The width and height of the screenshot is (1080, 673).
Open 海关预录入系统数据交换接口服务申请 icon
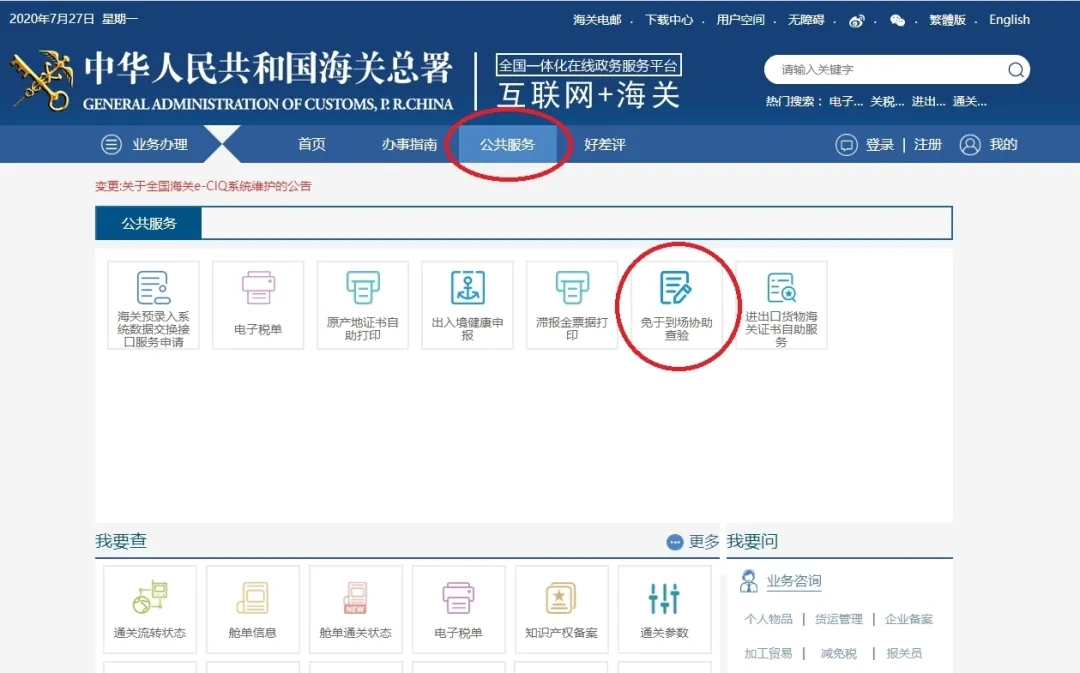coord(153,289)
